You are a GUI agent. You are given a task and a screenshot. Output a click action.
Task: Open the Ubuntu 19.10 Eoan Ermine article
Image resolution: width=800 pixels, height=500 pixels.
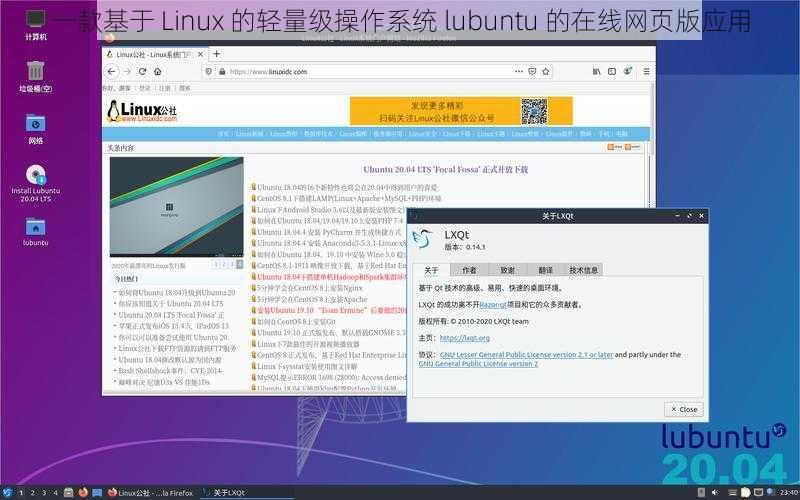pos(332,310)
